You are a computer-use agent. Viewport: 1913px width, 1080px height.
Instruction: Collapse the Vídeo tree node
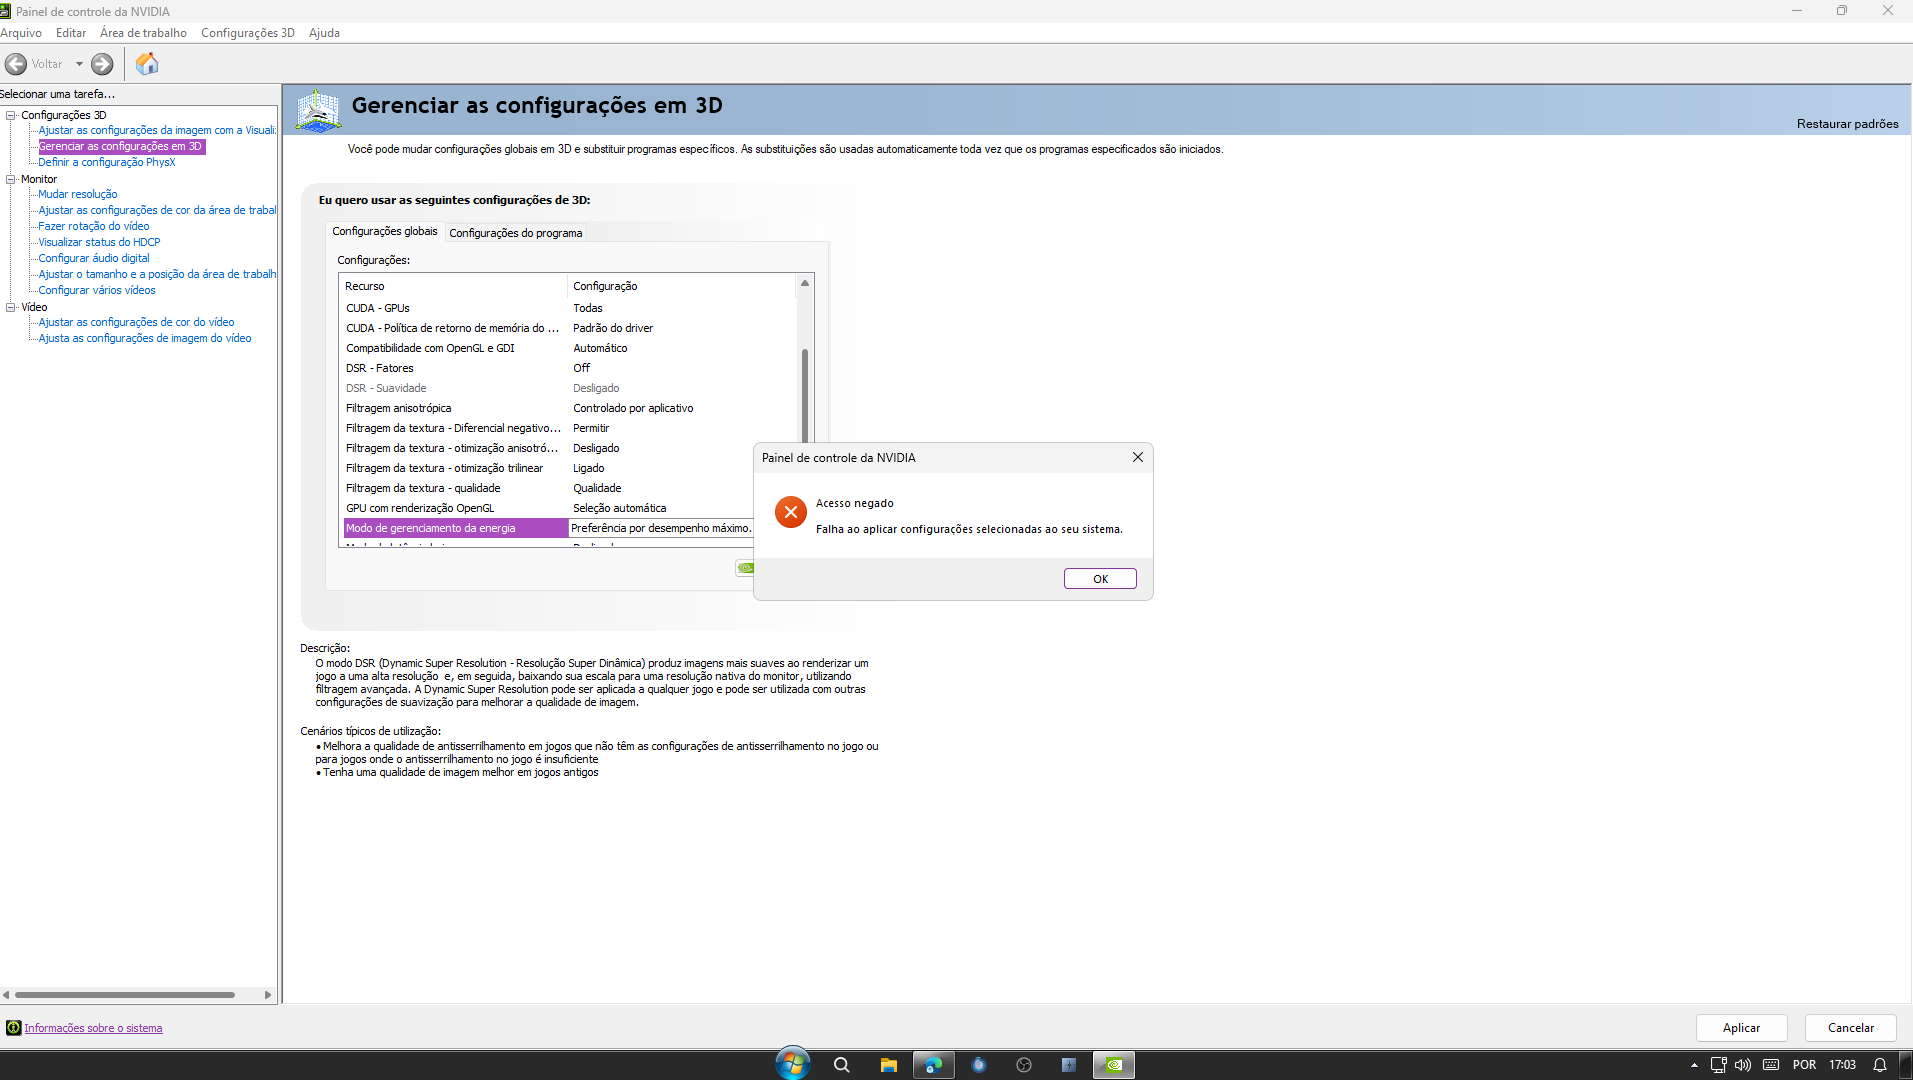[x=11, y=307]
